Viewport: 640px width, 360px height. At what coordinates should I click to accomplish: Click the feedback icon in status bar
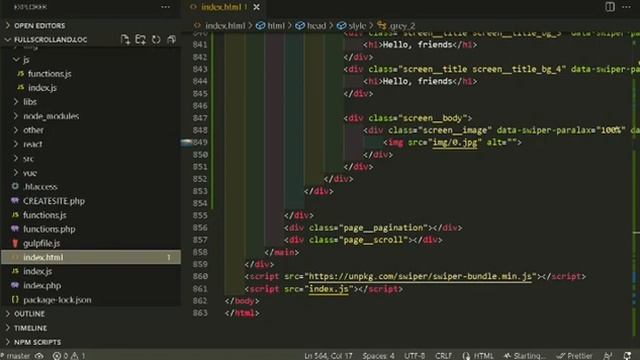click(608, 356)
